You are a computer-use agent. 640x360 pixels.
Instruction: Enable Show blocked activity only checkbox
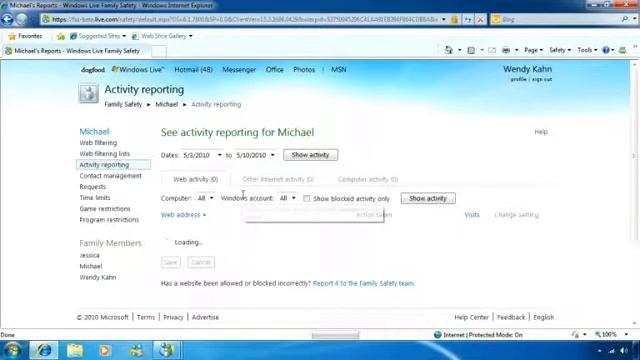click(307, 199)
